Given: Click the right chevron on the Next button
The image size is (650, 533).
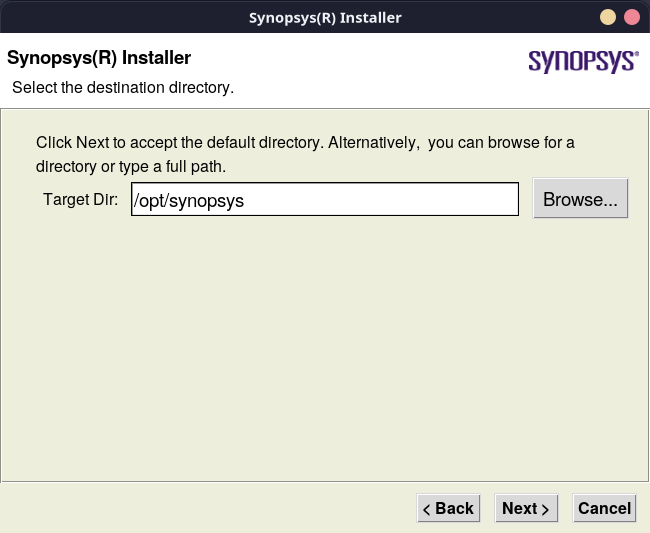Looking at the screenshot, I should point(546,509).
